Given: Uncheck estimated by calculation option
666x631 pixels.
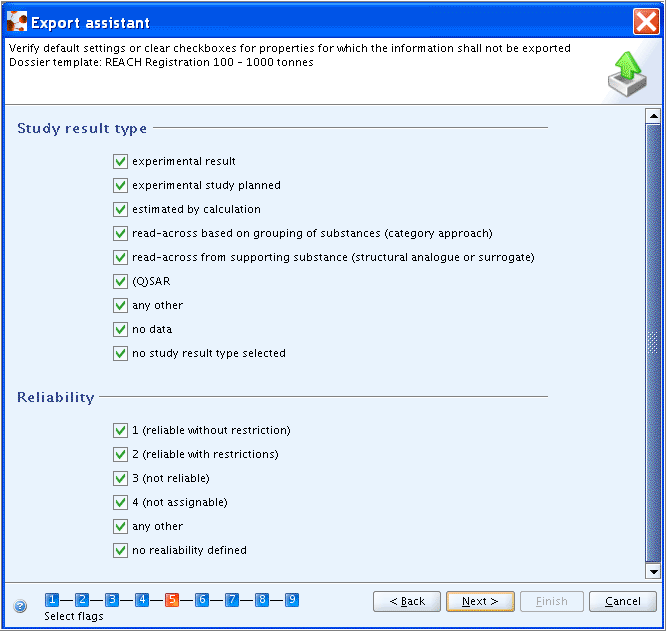Looking at the screenshot, I should (121, 209).
